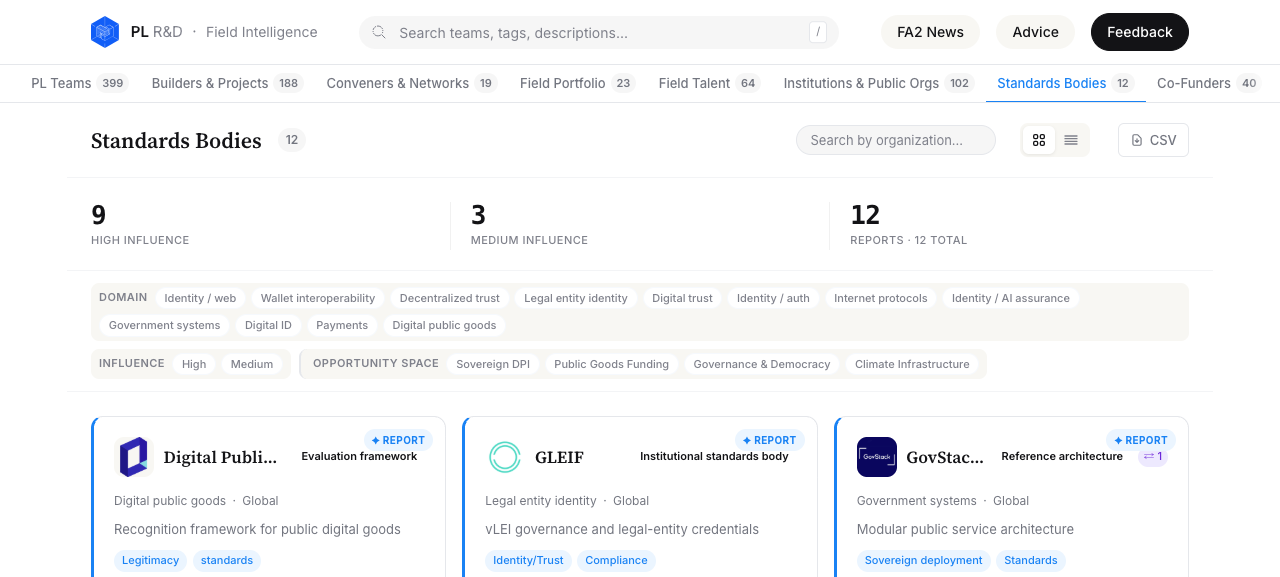The image size is (1280, 577).
Task: Open the Digital Public Goods logo thumbnail
Action: tap(134, 457)
